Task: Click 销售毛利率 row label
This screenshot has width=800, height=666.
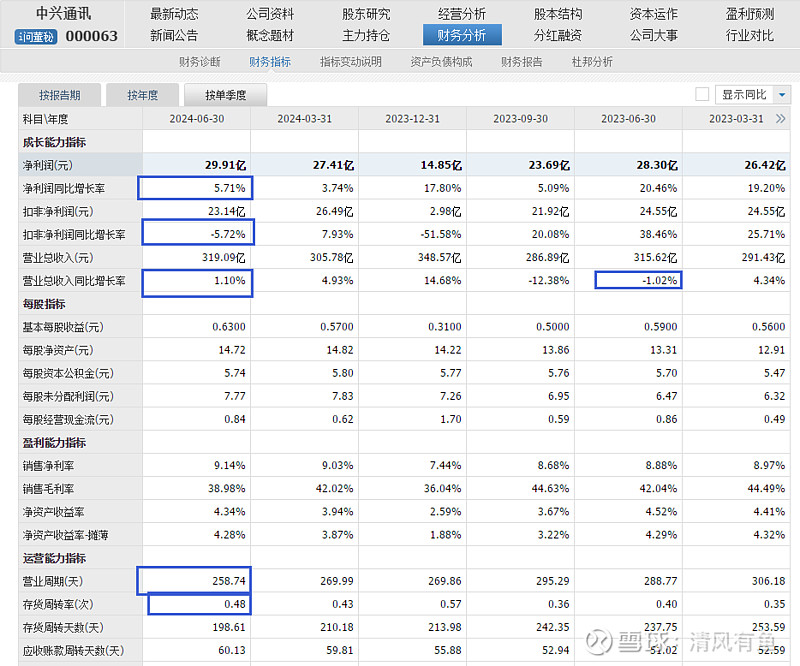Action: point(48,489)
